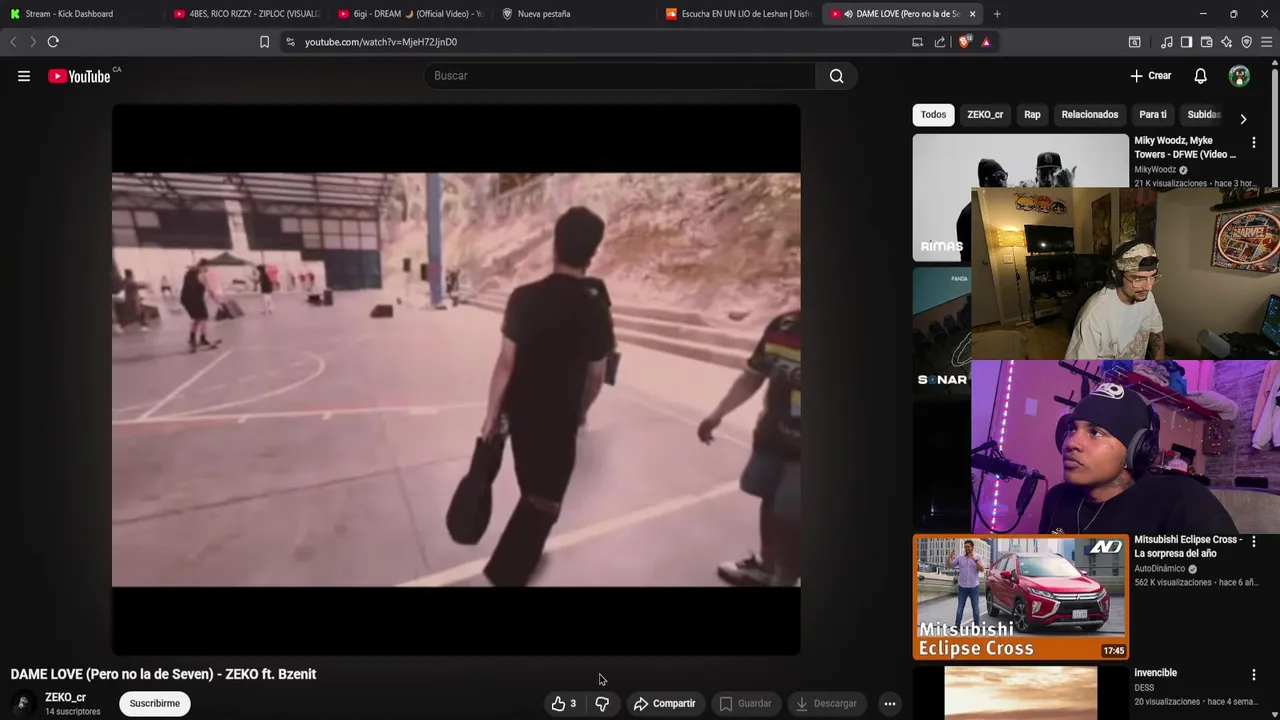The image size is (1280, 720).
Task: Select the ZEKO_cr filter chip
Action: [985, 114]
